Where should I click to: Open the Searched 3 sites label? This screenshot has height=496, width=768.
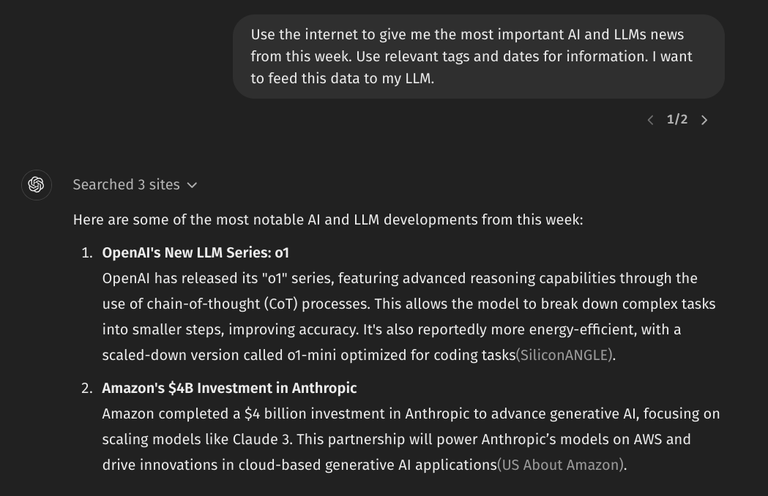126,185
